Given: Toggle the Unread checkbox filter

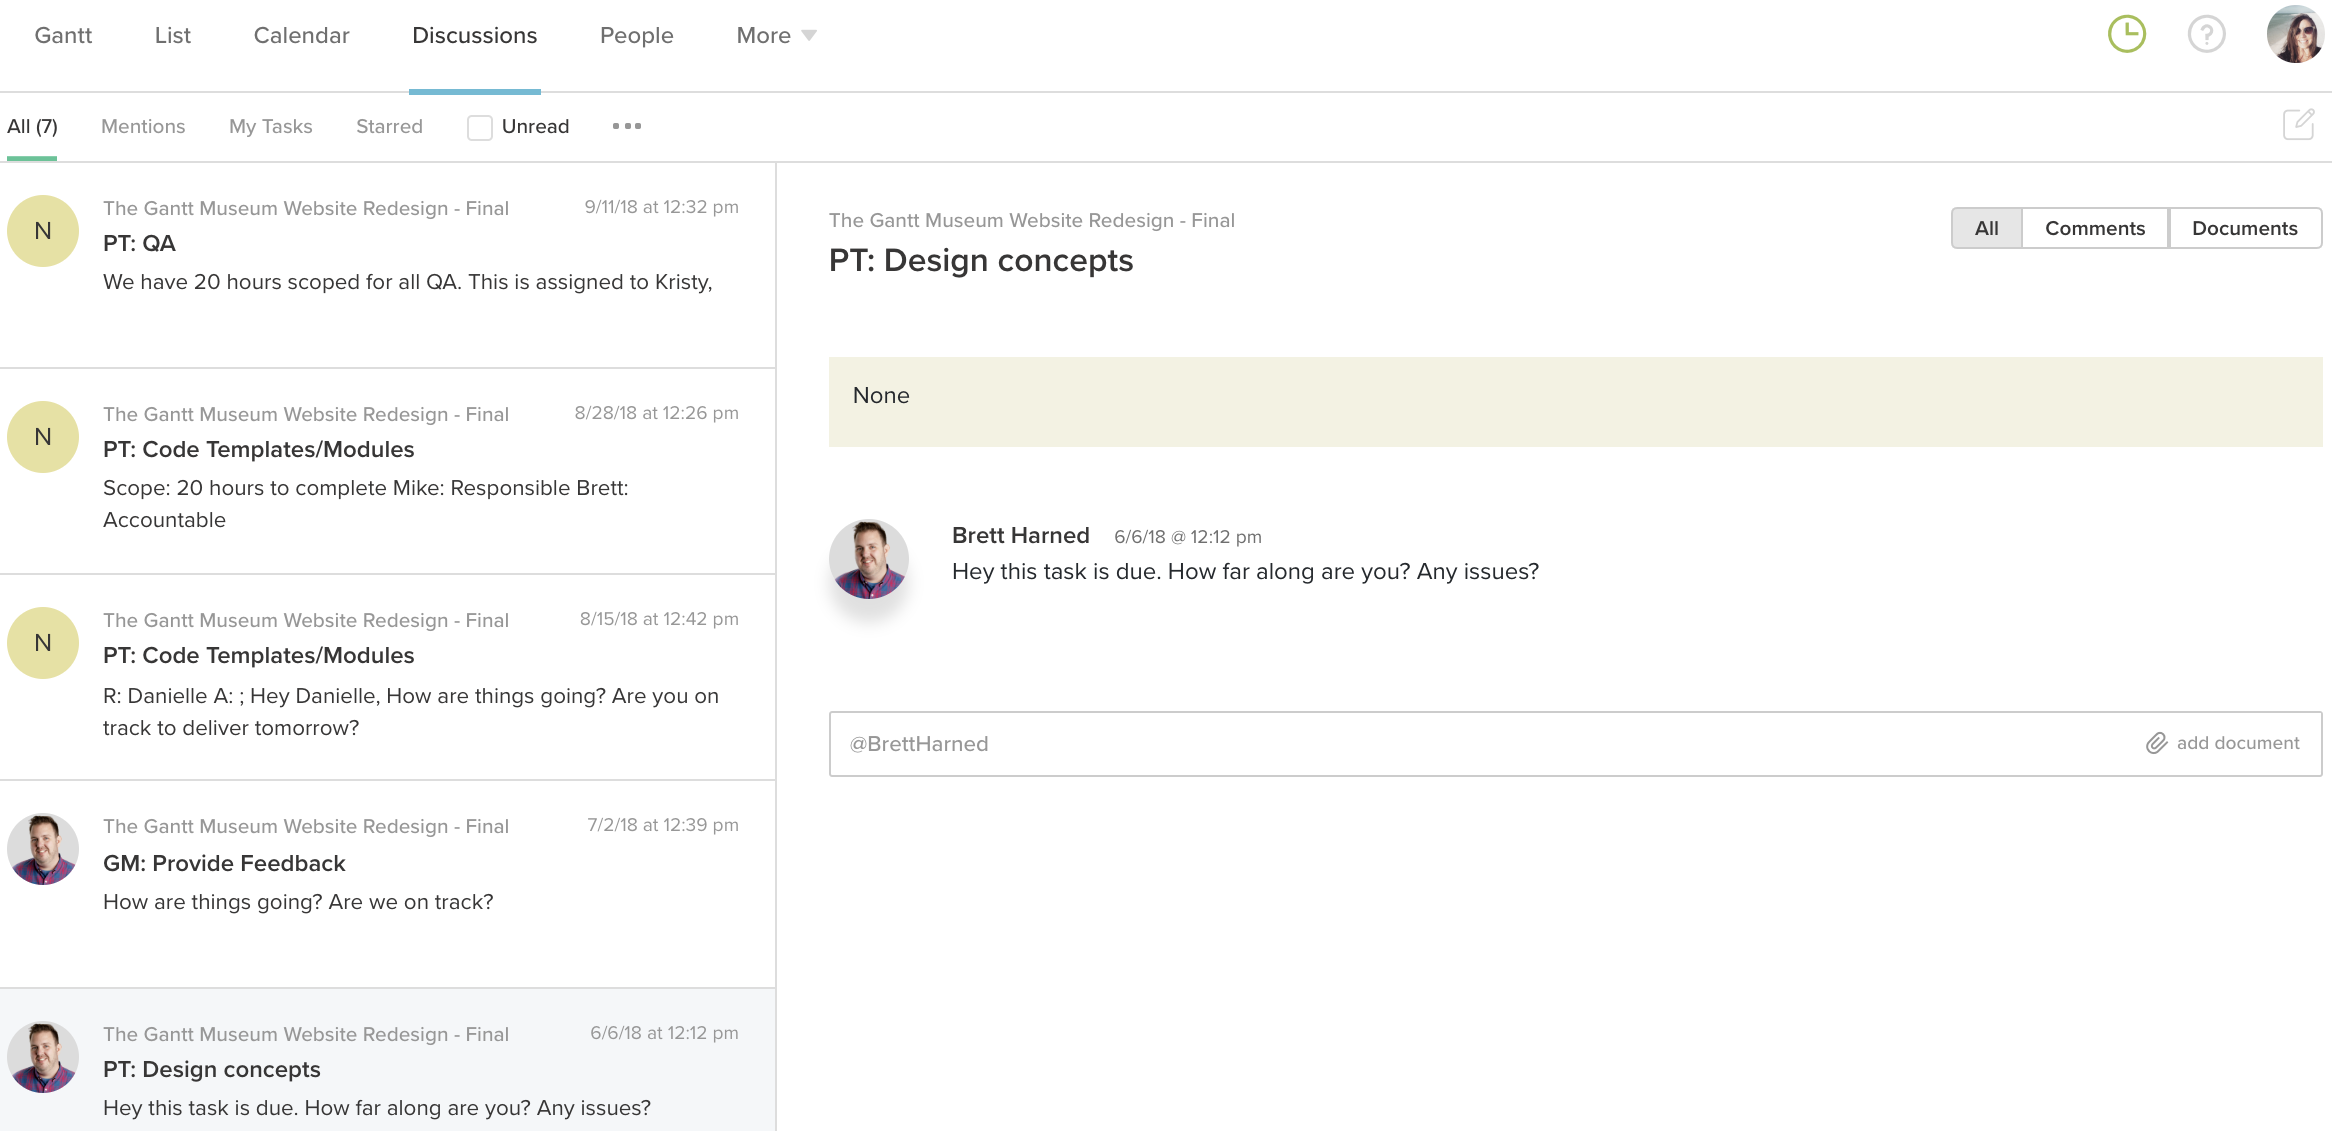Looking at the screenshot, I should click(x=477, y=125).
